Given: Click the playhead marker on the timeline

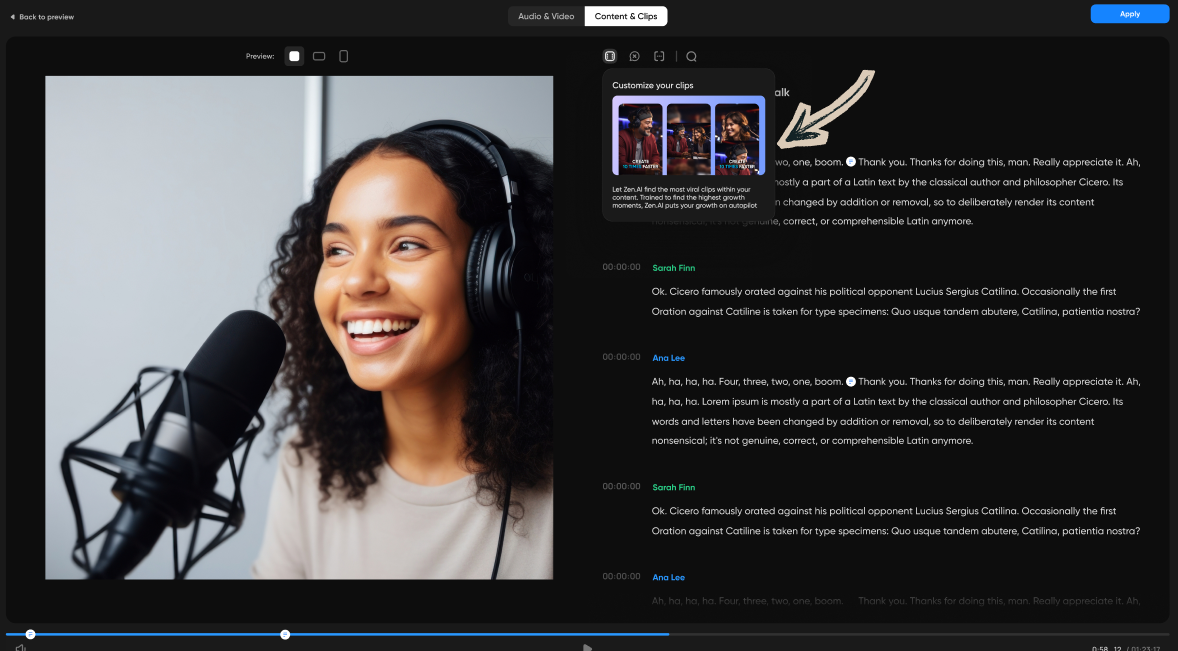Looking at the screenshot, I should [x=285, y=633].
